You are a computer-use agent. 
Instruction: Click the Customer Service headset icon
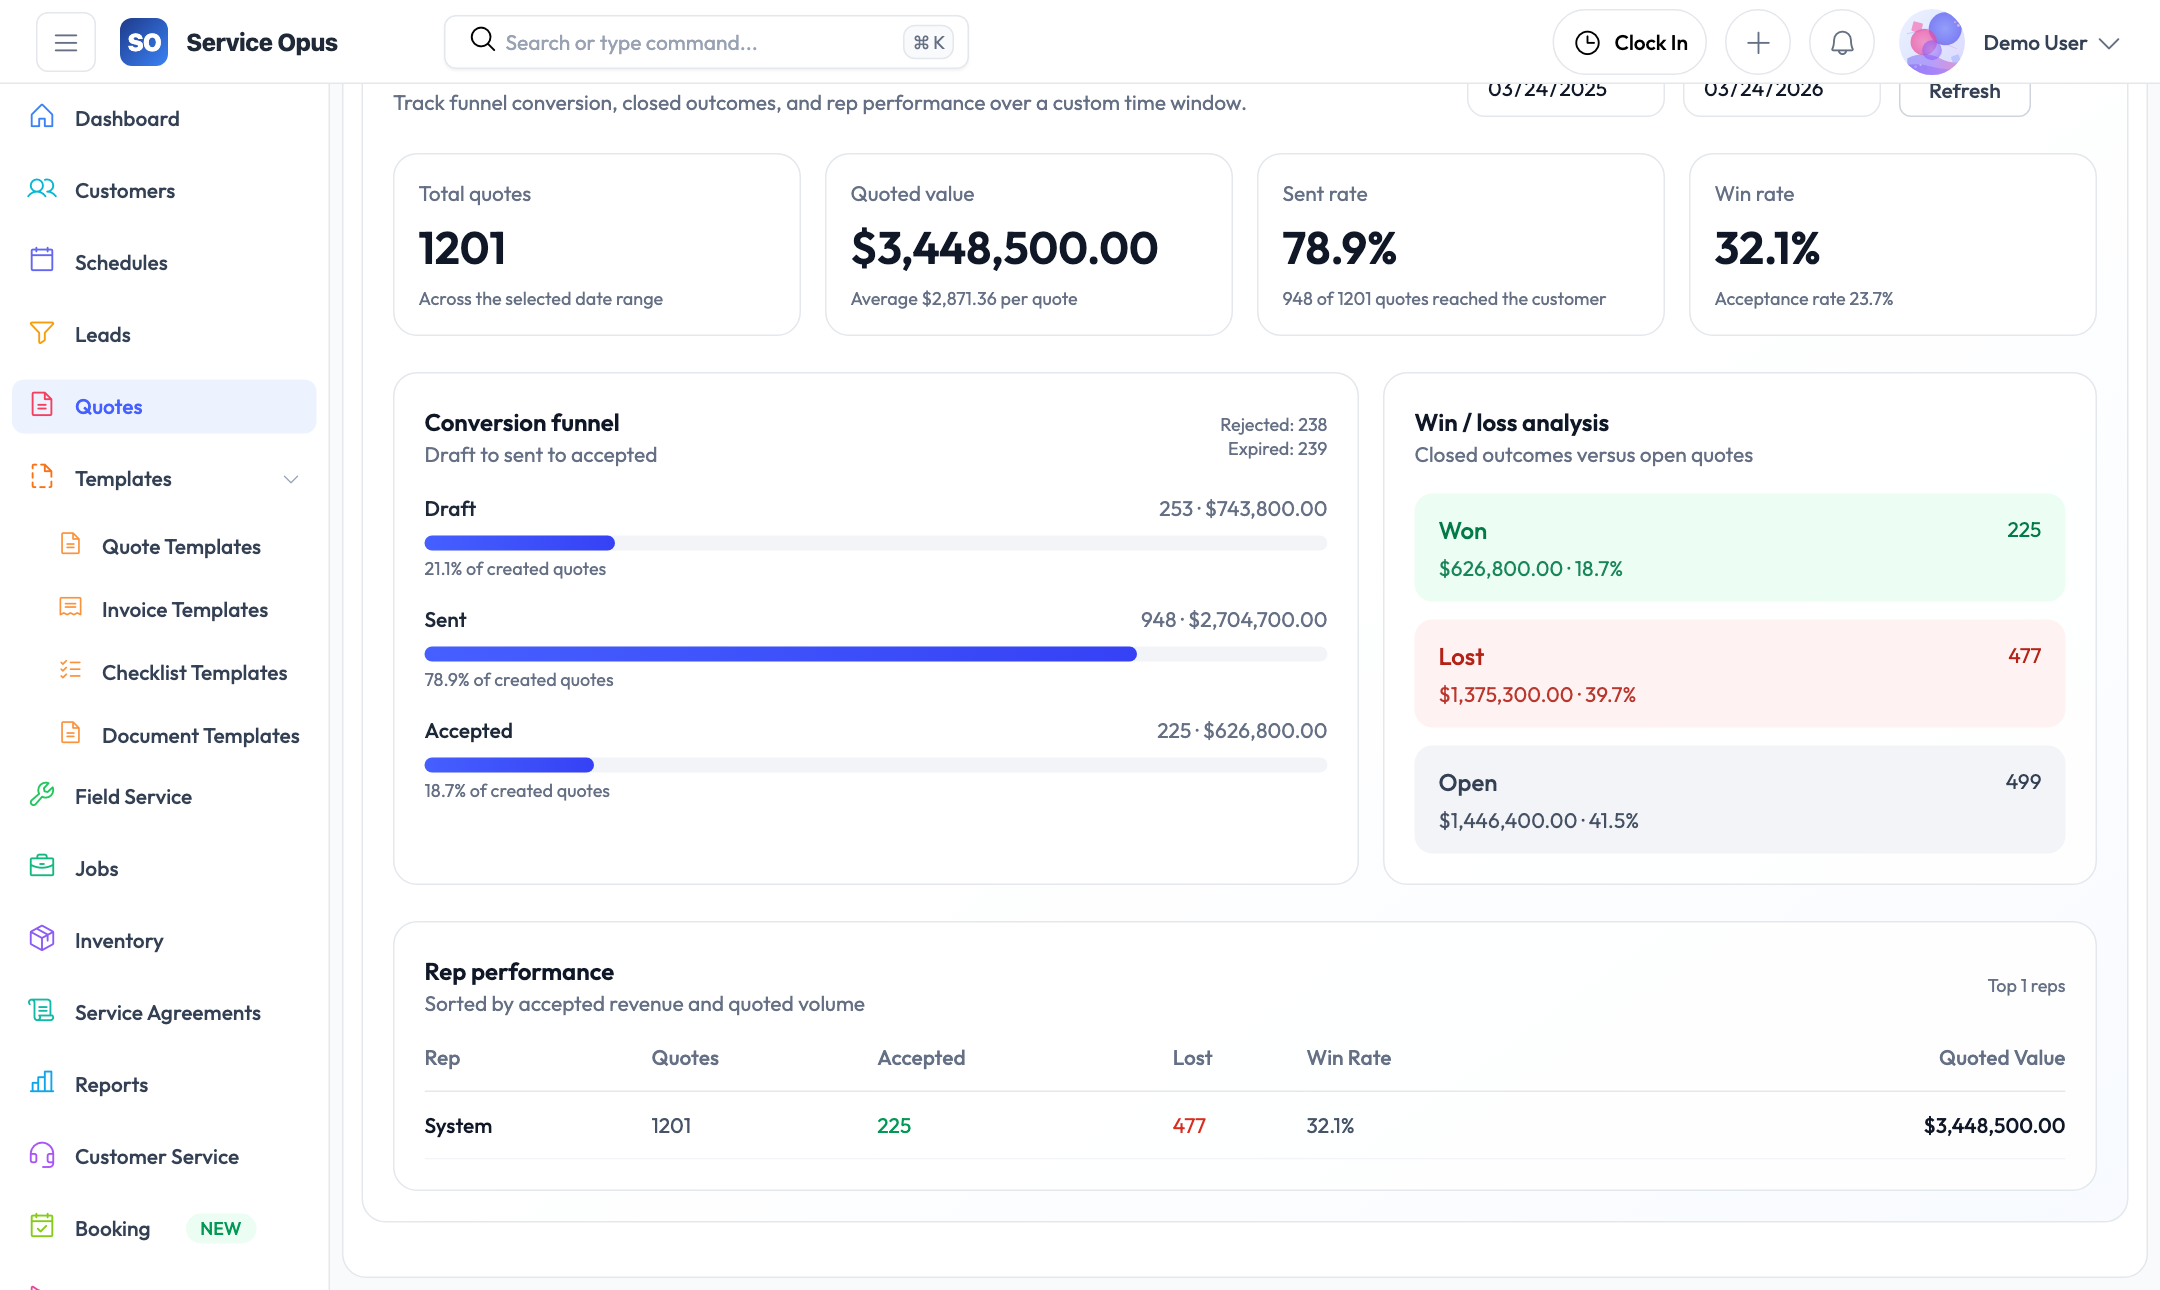[42, 1155]
